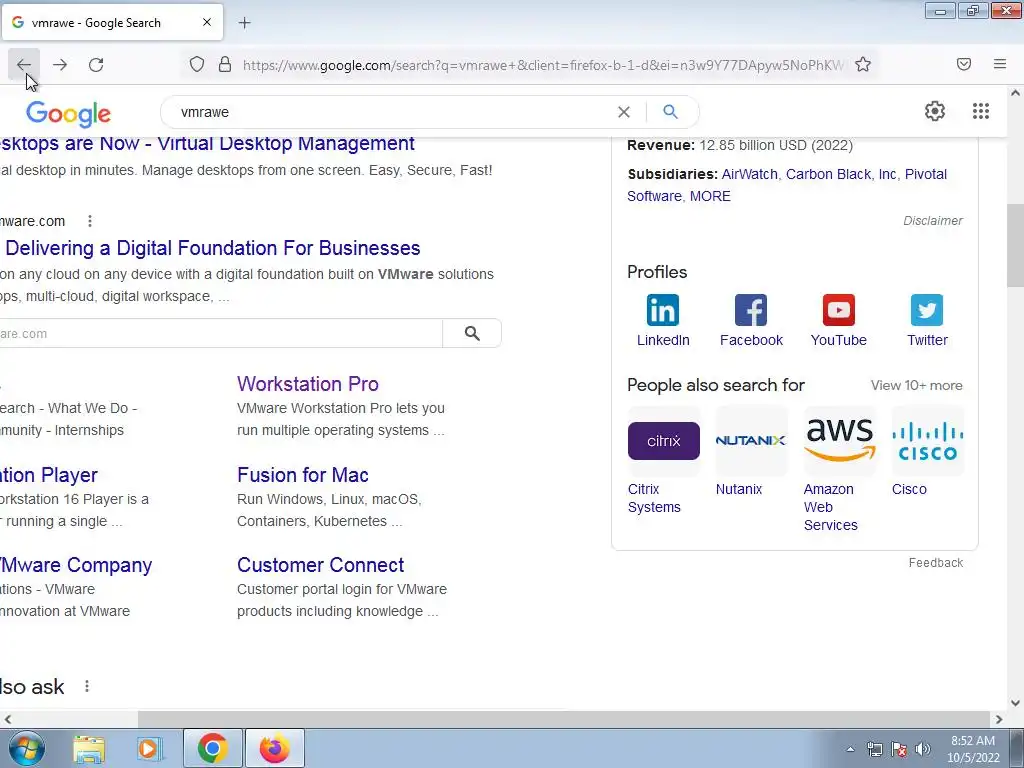Image resolution: width=1024 pixels, height=768 pixels.
Task: Click the vertical scrollbar thumb
Action: pyautogui.click(x=1015, y=246)
